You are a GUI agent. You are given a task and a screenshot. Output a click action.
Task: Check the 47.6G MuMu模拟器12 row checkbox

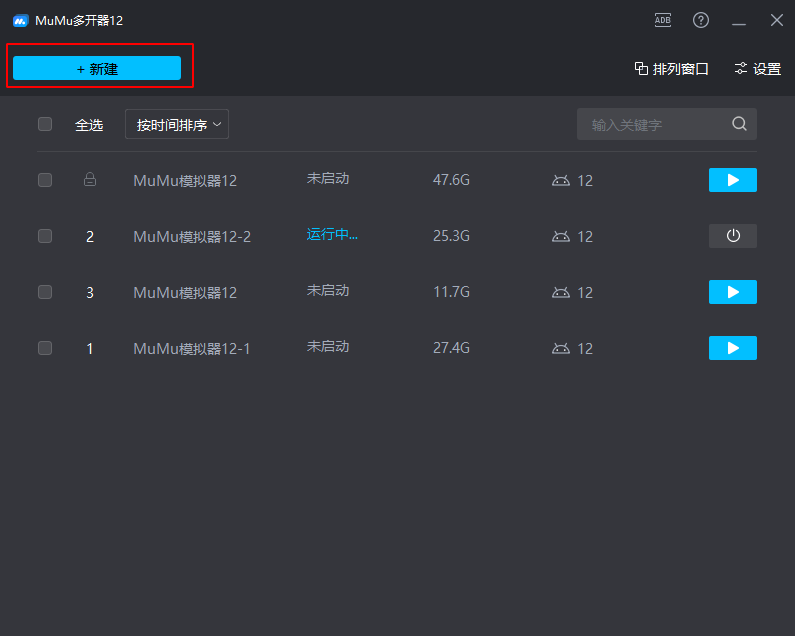click(x=45, y=180)
